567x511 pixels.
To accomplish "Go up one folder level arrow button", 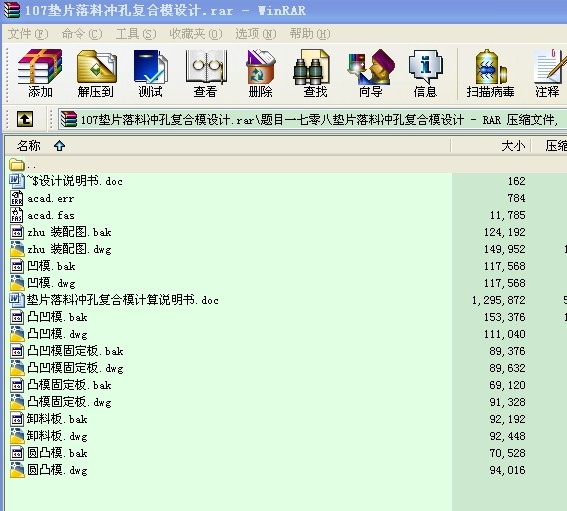I will click(25, 119).
